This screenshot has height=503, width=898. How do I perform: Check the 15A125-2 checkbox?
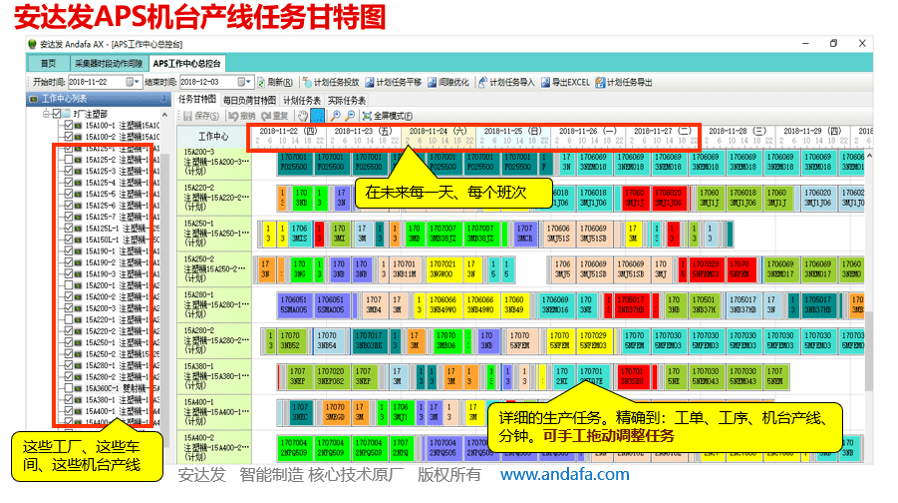(x=69, y=160)
